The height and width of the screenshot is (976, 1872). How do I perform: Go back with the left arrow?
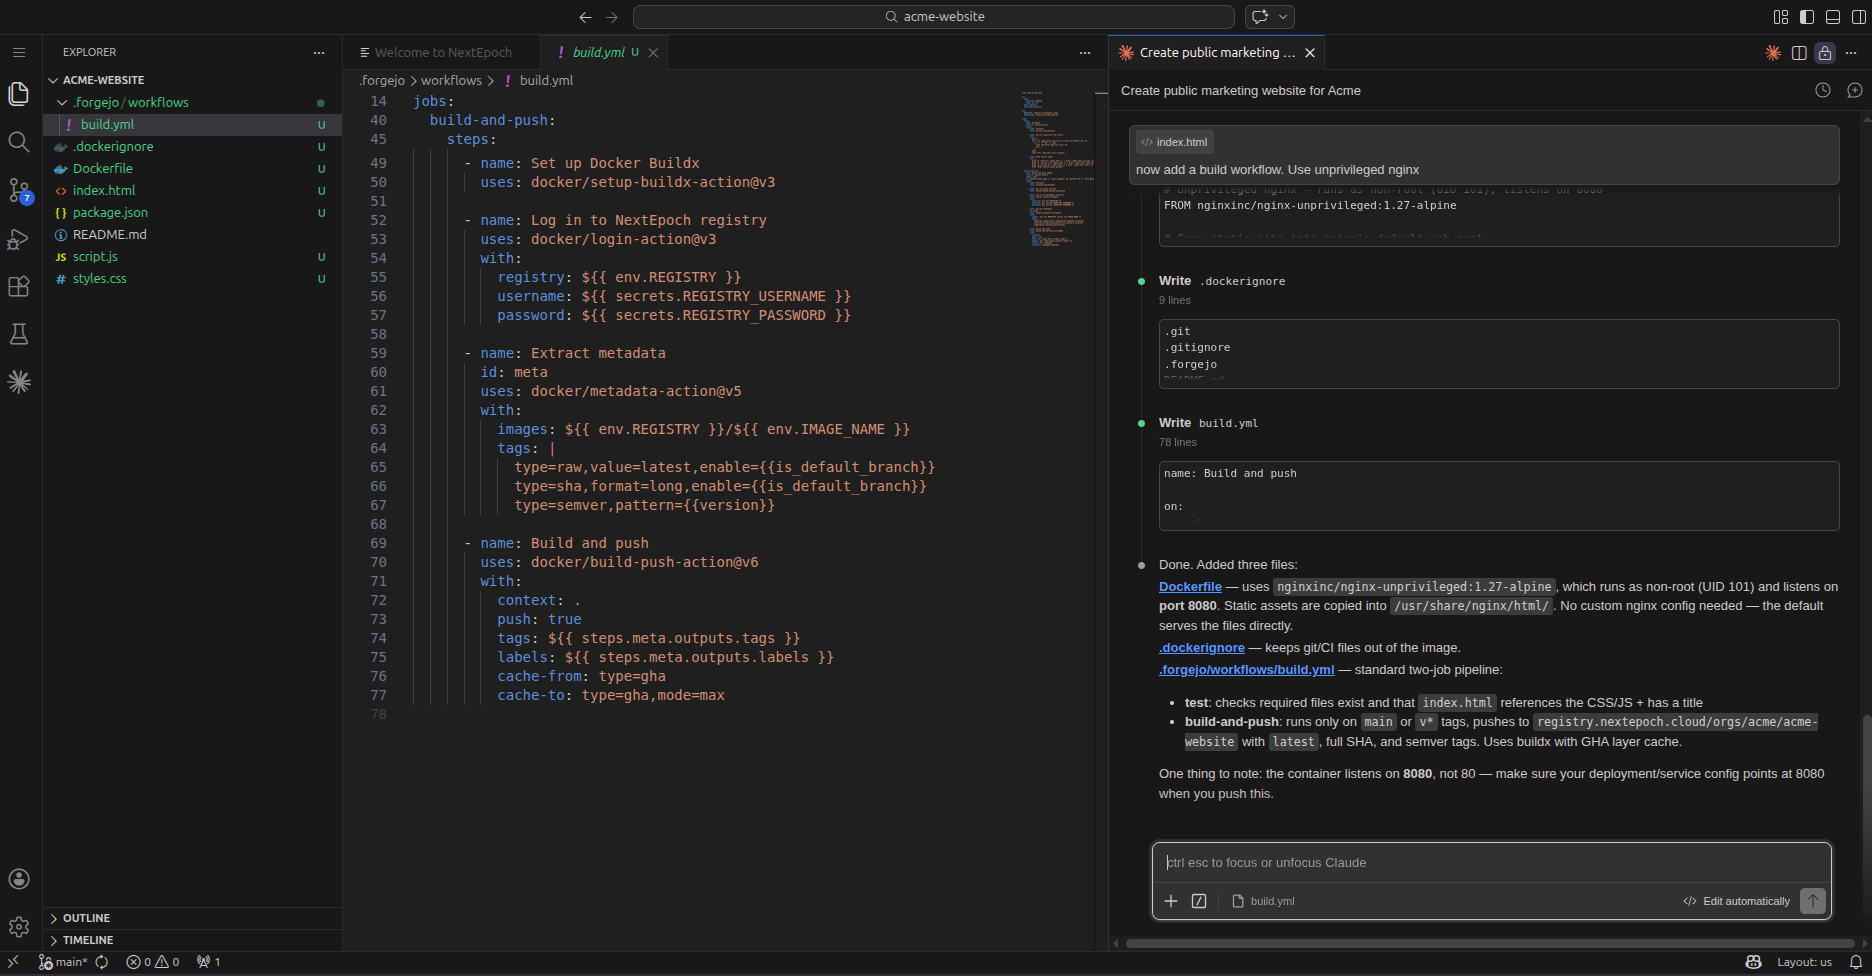click(x=585, y=17)
